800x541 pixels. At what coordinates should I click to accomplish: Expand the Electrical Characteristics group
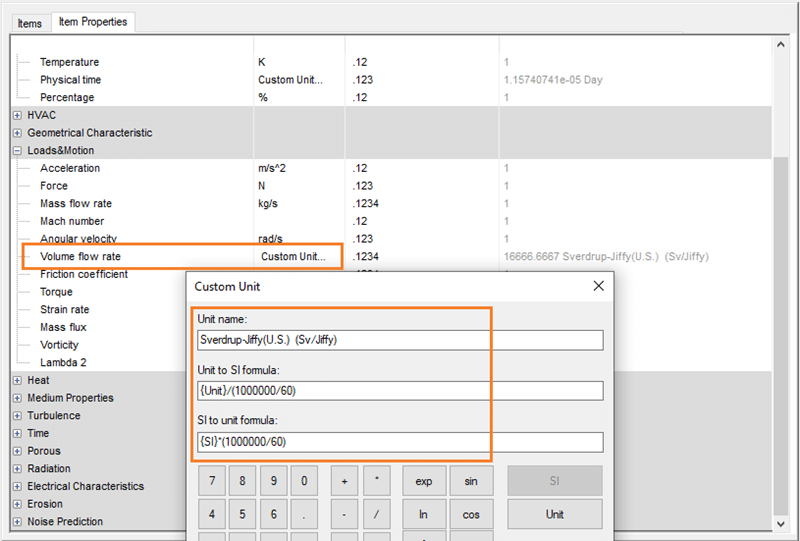(x=17, y=486)
